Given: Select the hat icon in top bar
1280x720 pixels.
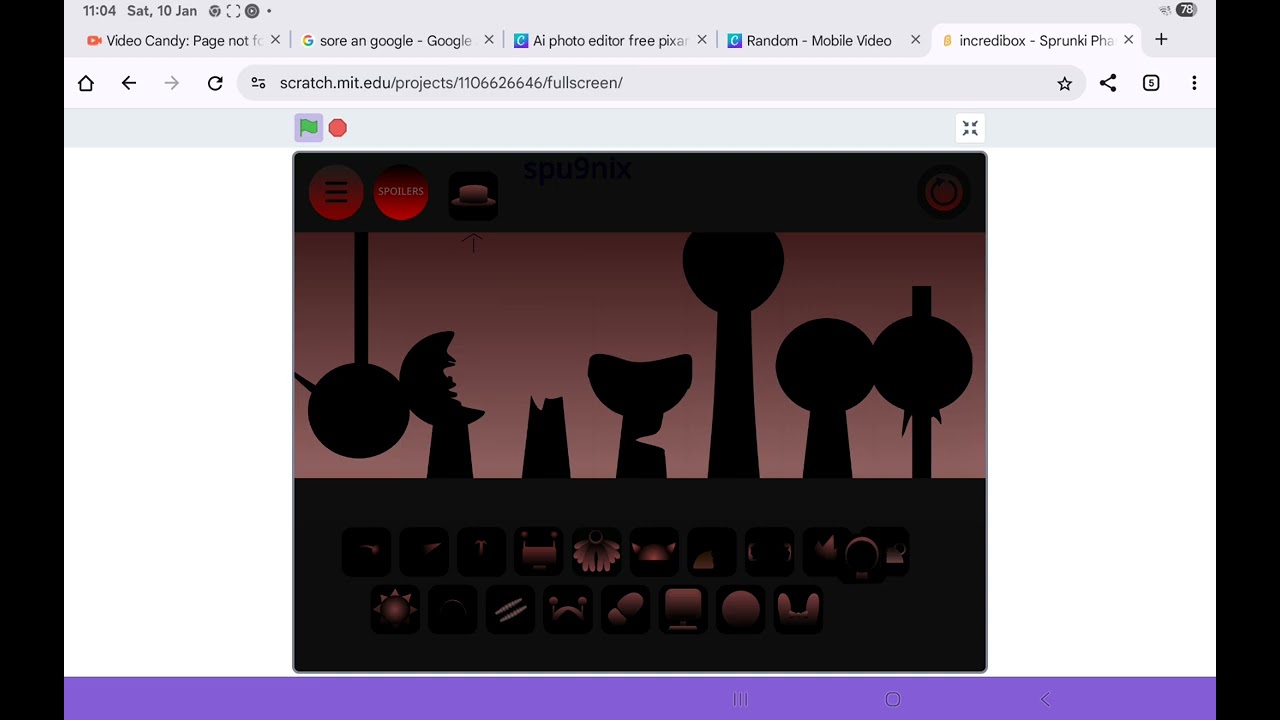Looking at the screenshot, I should 473,195.
